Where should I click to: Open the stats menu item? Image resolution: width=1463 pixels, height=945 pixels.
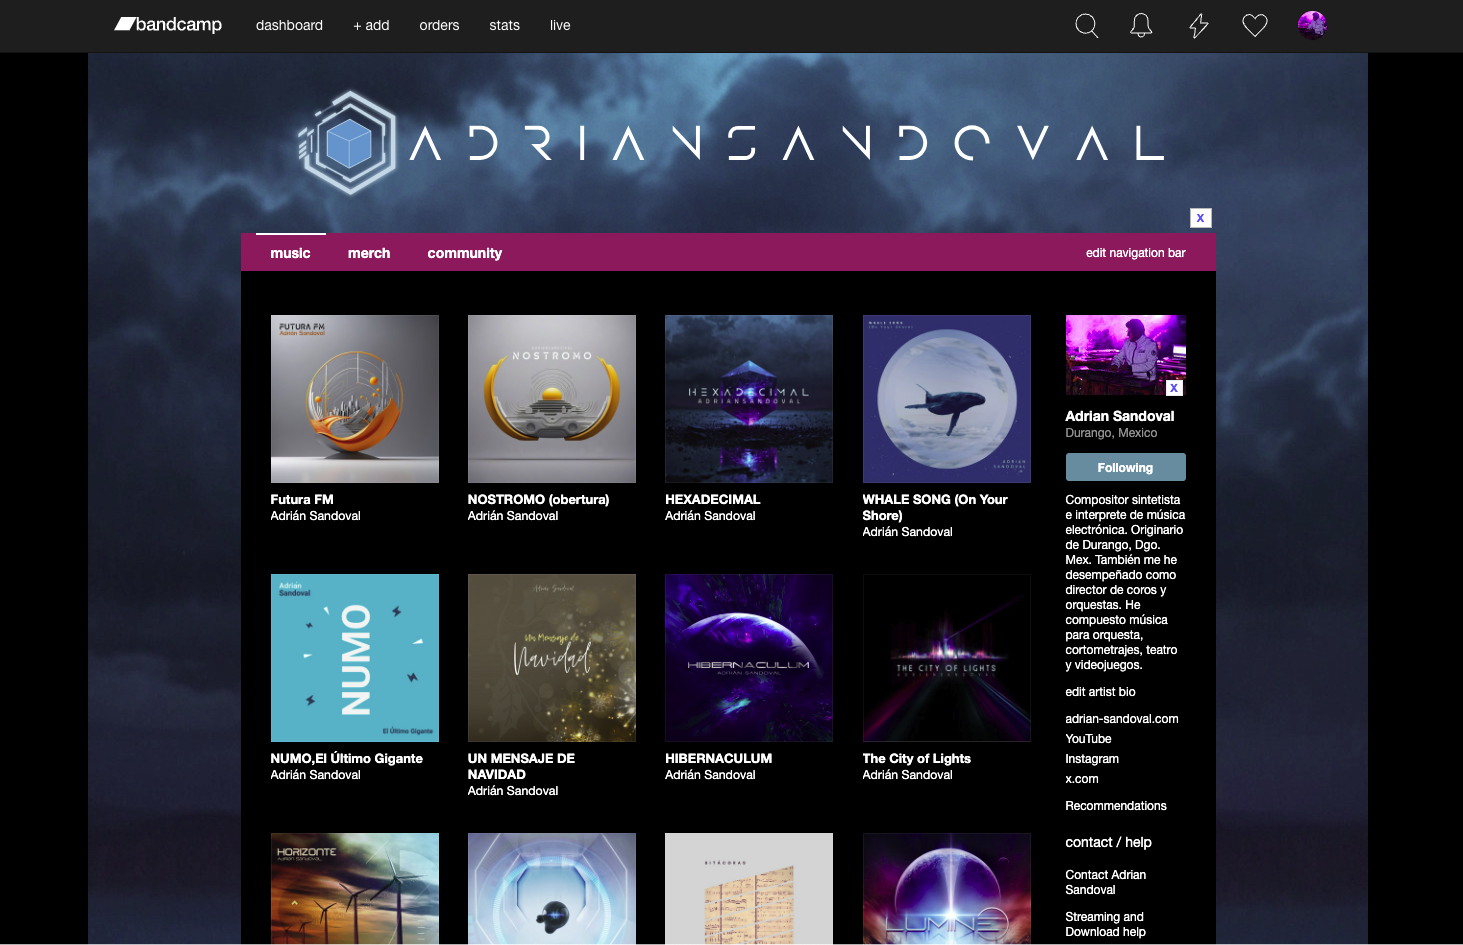(504, 26)
